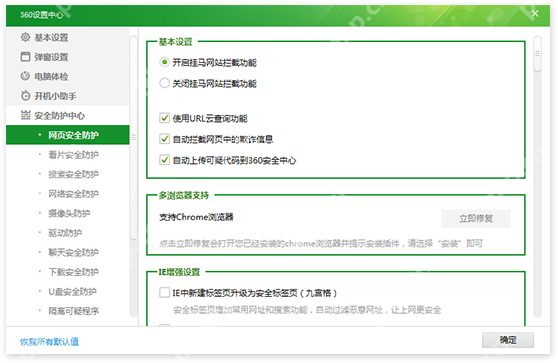This screenshot has height=363, width=558.
Task: Open 基本设置 in the sidebar
Action: 67,37
